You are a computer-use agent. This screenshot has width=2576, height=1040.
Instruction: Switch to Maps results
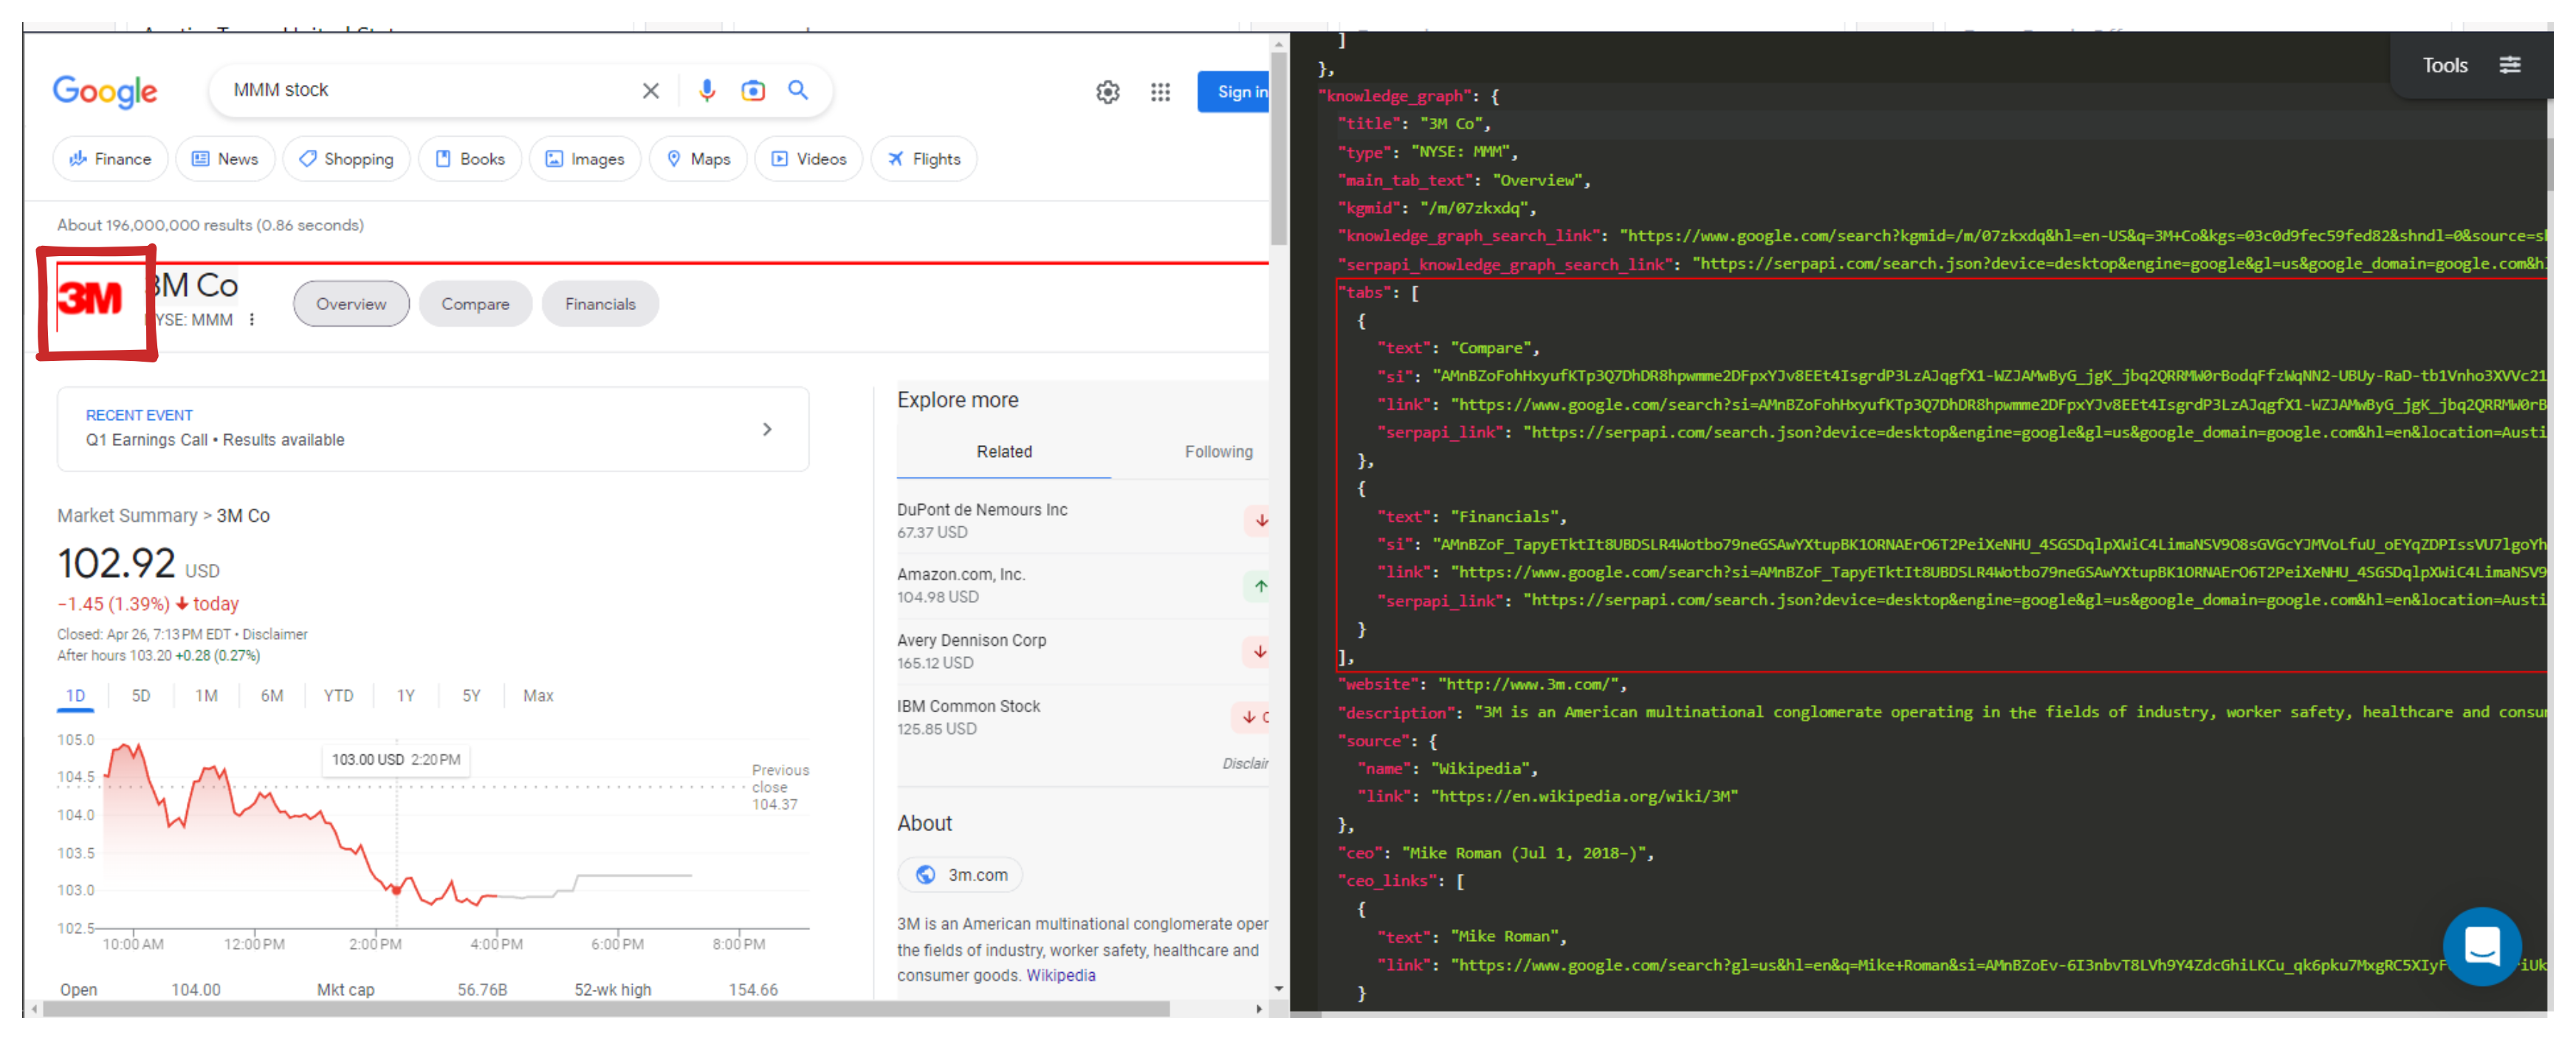pyautogui.click(x=698, y=159)
